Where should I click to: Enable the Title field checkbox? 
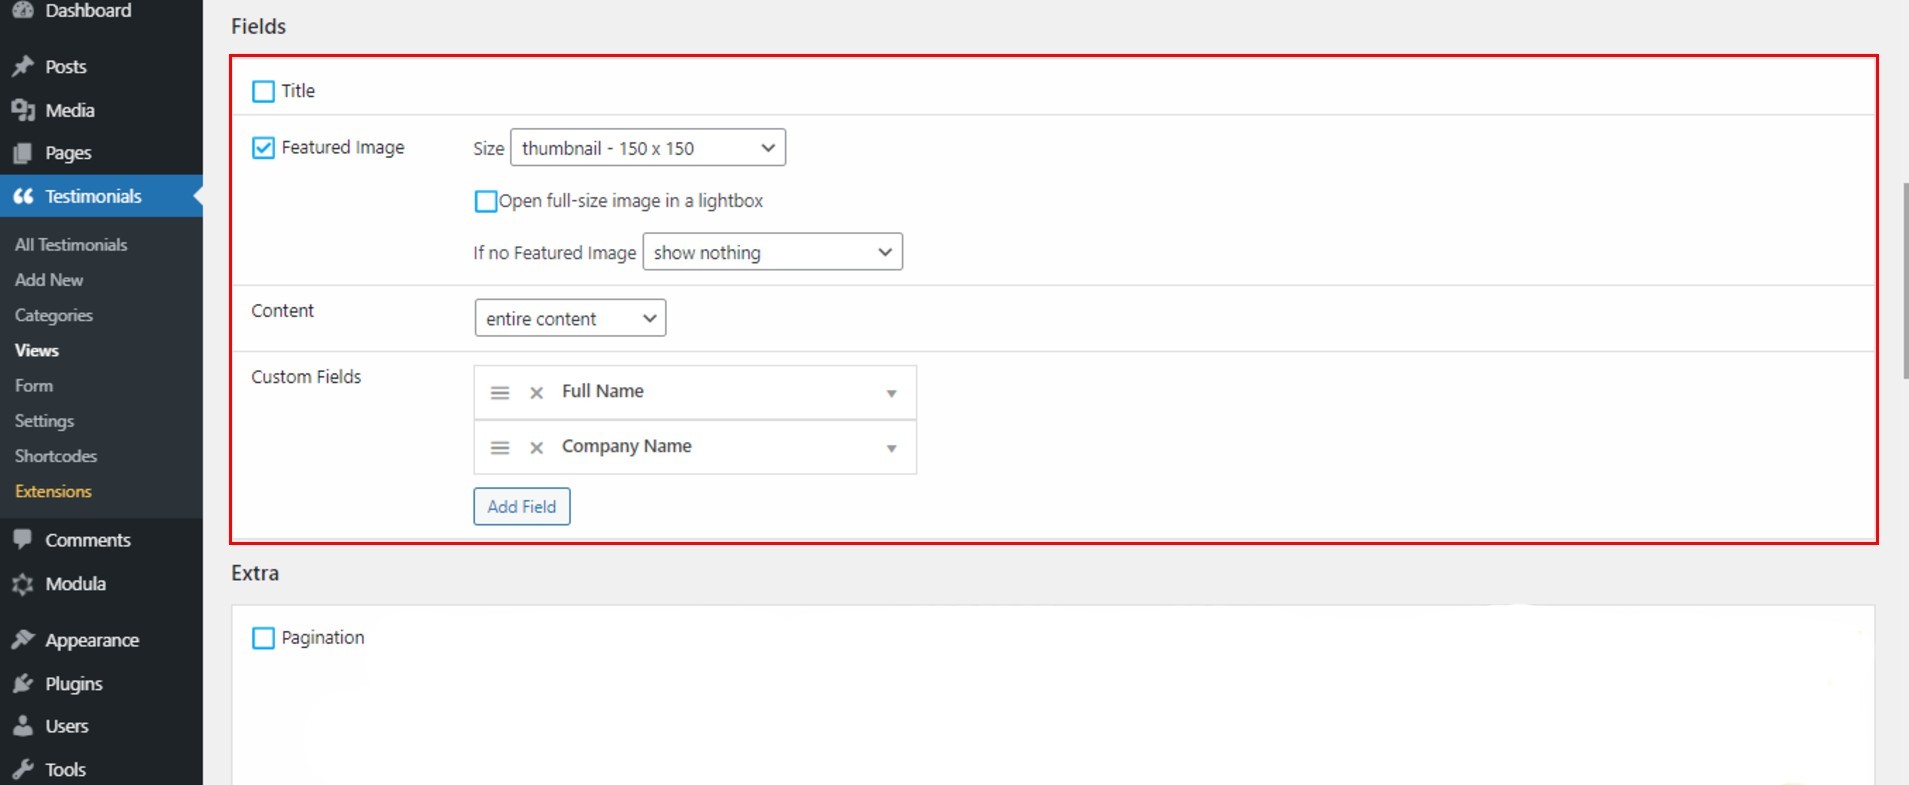tap(263, 91)
